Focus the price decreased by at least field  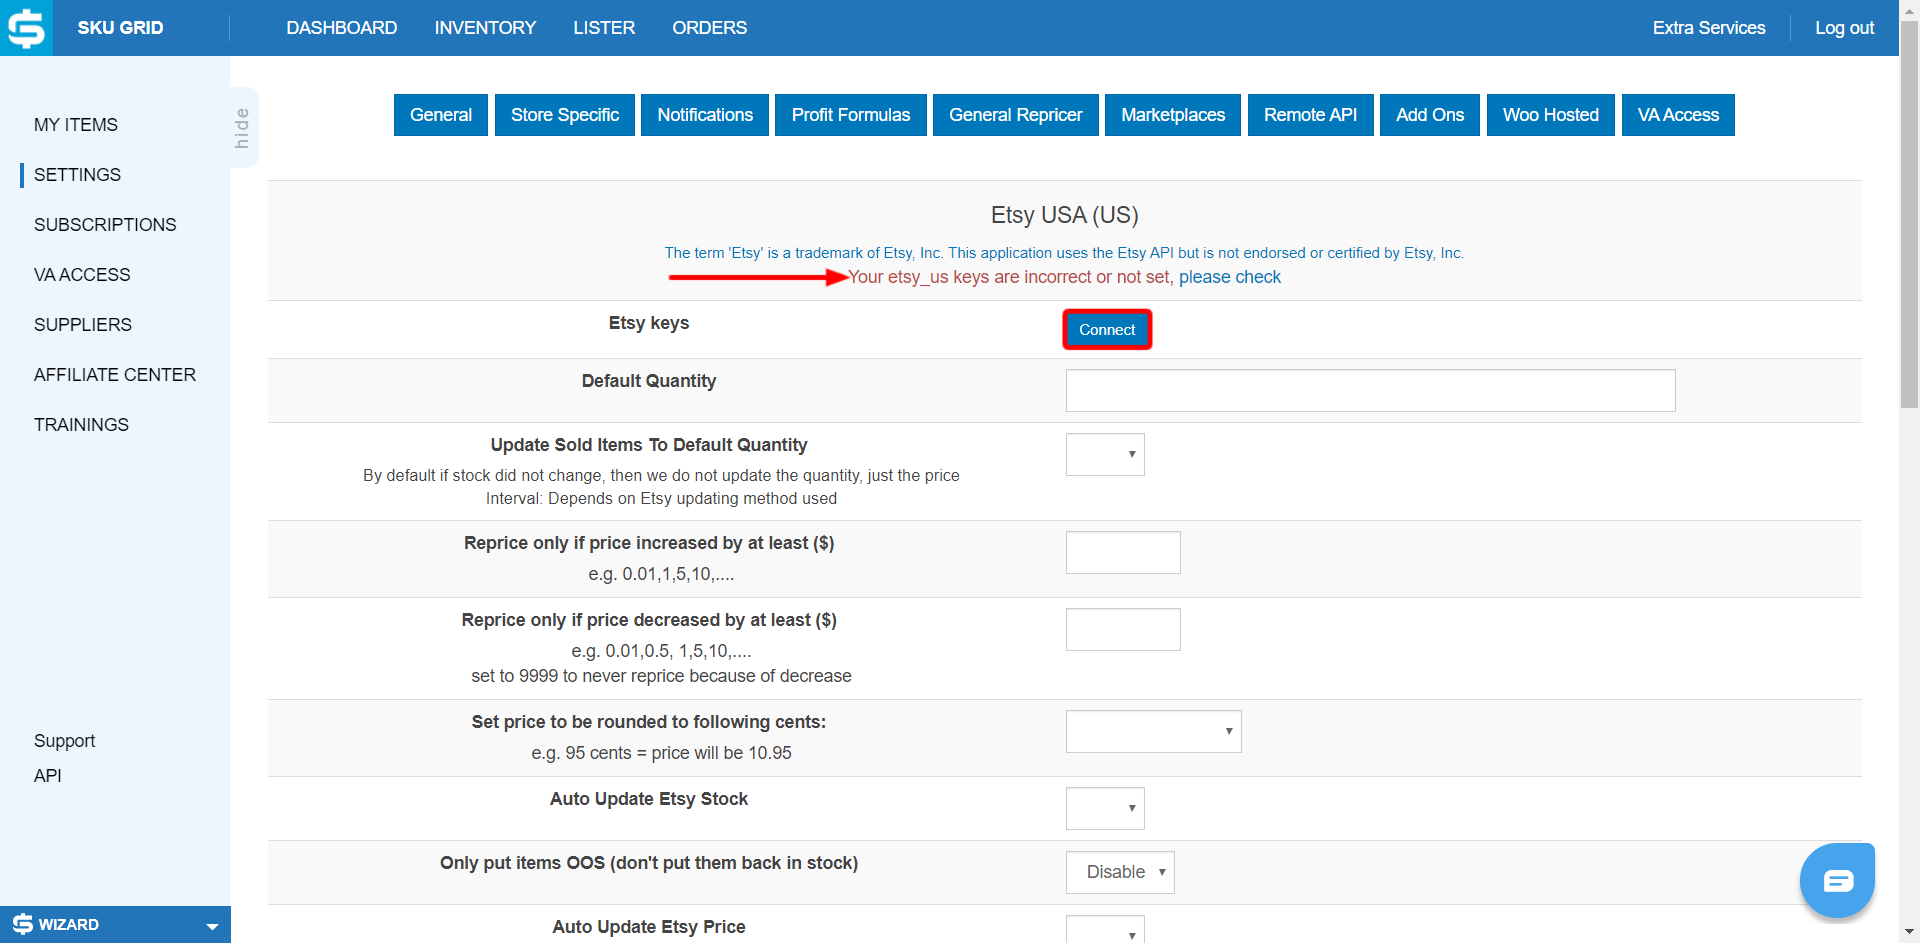(1123, 630)
